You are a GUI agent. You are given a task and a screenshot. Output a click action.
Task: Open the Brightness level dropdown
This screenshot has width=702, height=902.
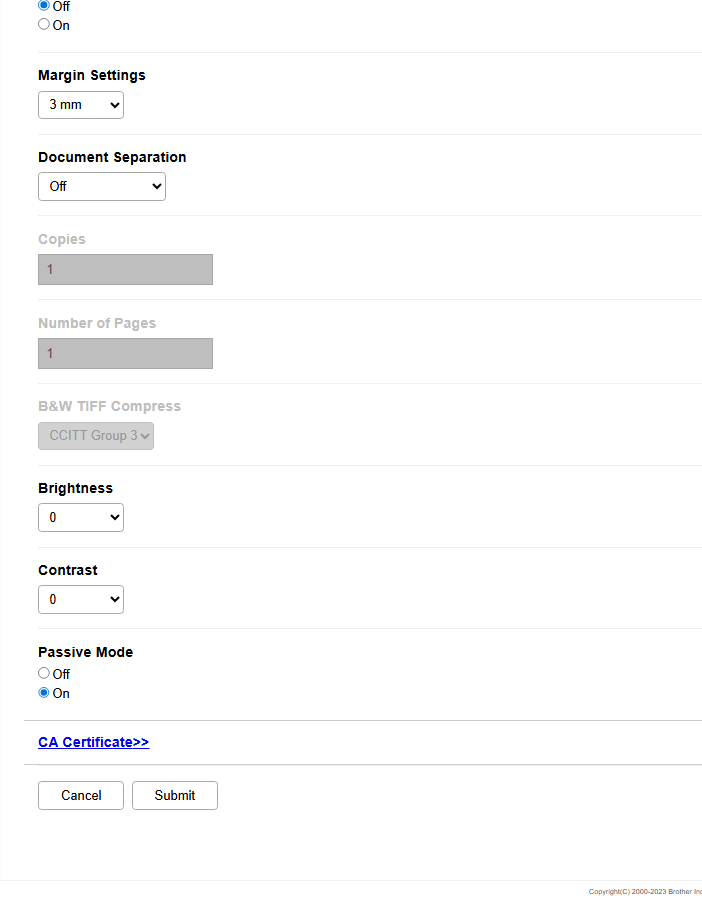(x=81, y=518)
